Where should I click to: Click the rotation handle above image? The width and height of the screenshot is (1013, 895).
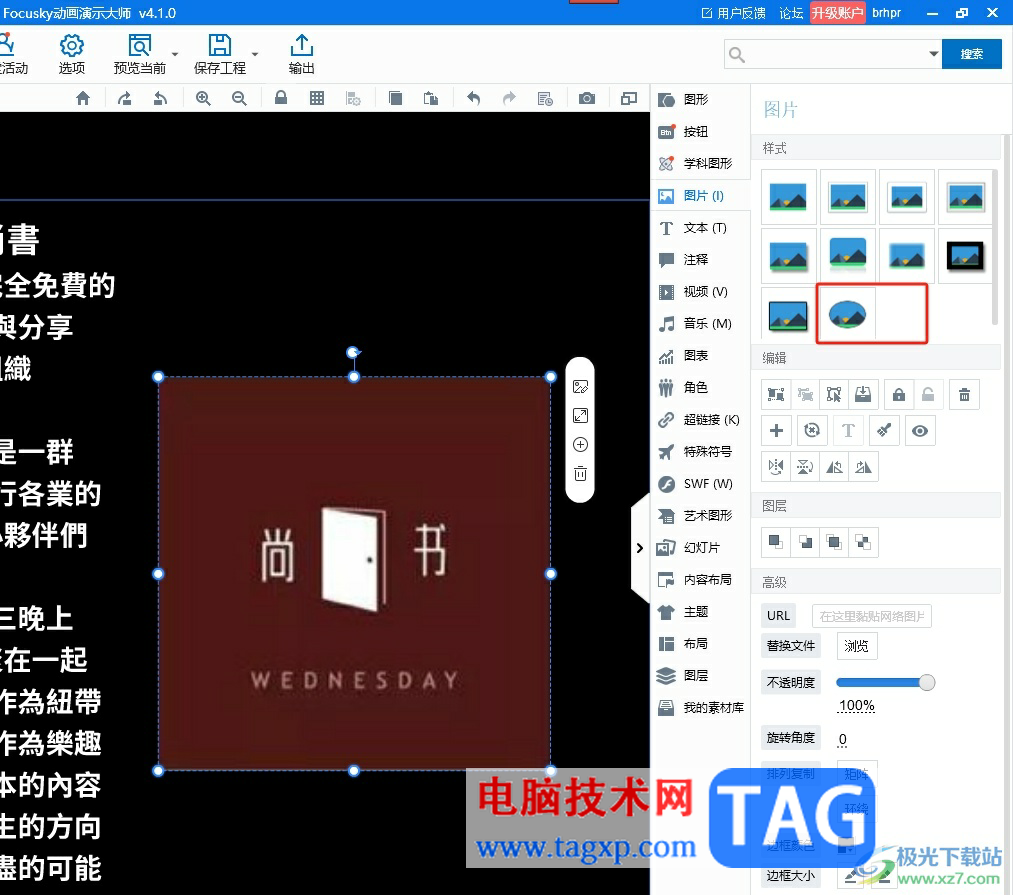tap(353, 352)
